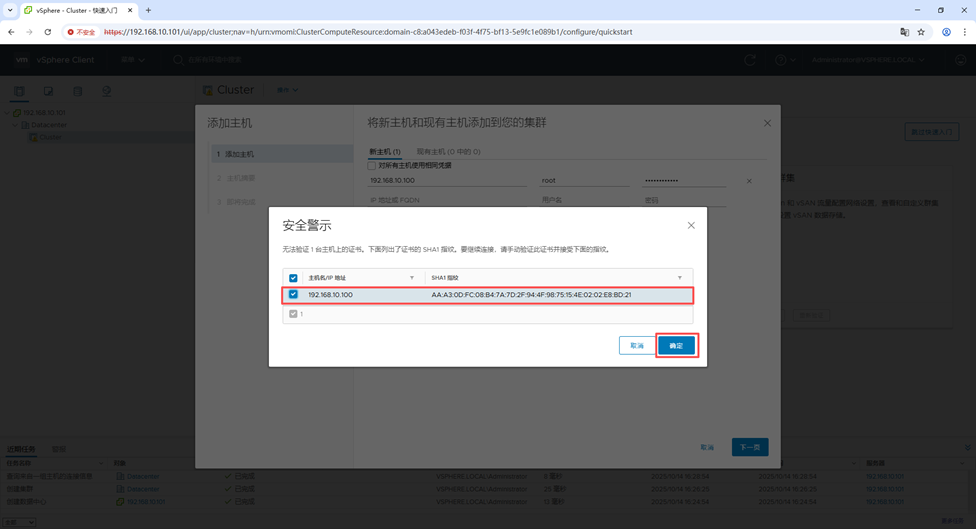Viewport: 976px width, 529px height.
Task: Switch to the 现有主机 tab
Action: [448, 152]
